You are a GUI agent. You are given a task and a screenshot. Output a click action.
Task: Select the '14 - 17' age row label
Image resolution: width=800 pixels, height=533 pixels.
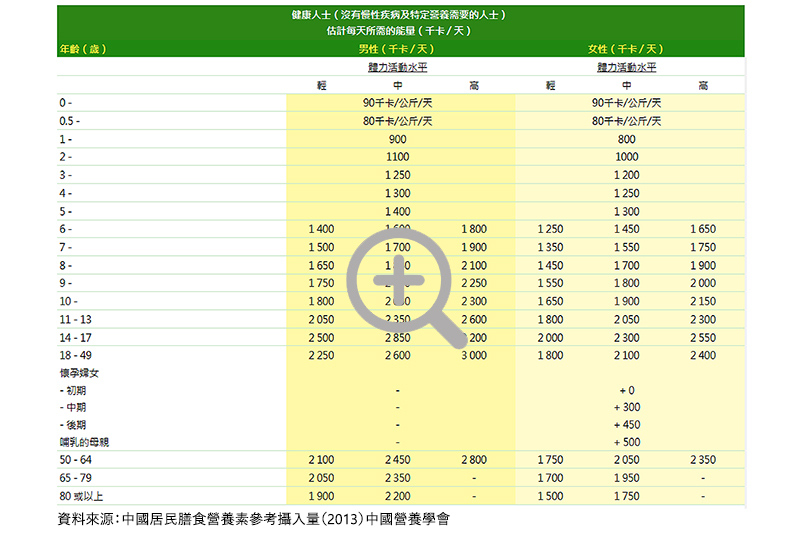(76, 338)
